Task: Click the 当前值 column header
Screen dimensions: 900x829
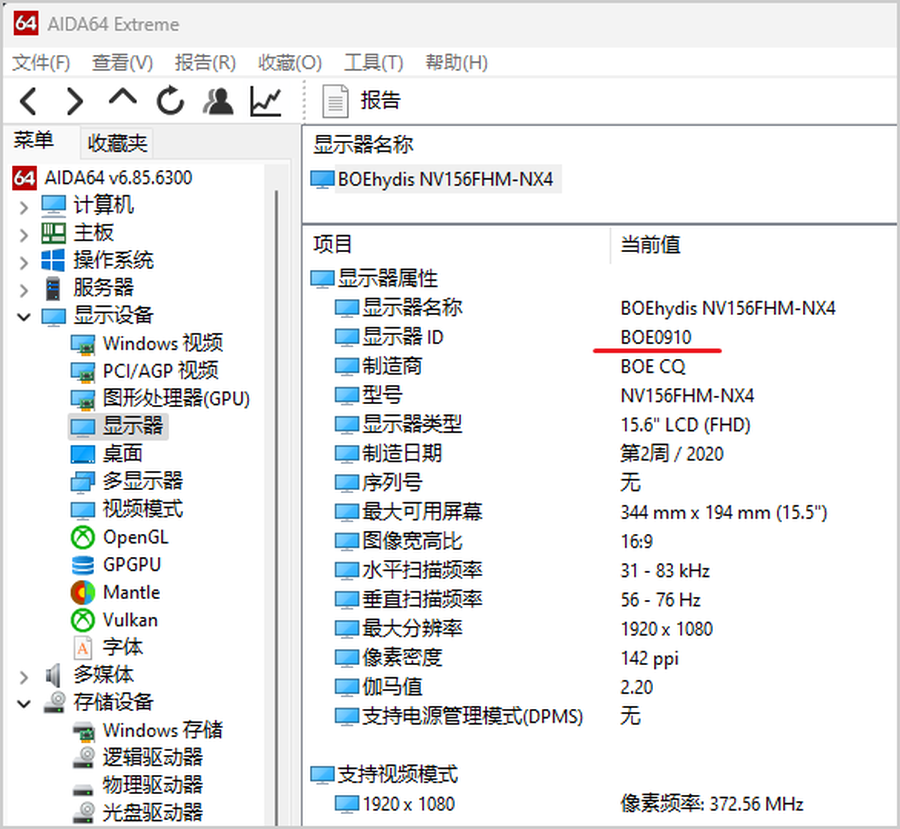Action: (x=650, y=245)
